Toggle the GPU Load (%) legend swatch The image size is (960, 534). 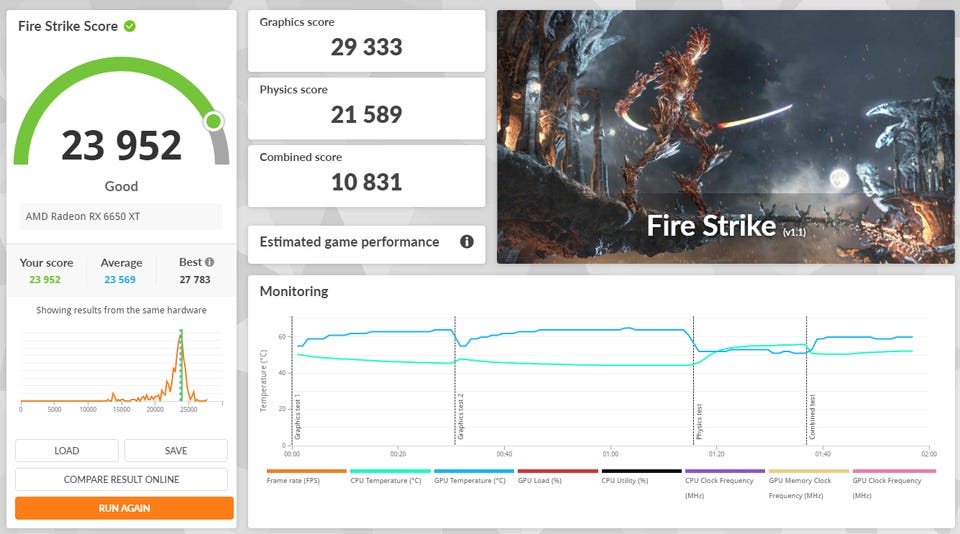(558, 471)
